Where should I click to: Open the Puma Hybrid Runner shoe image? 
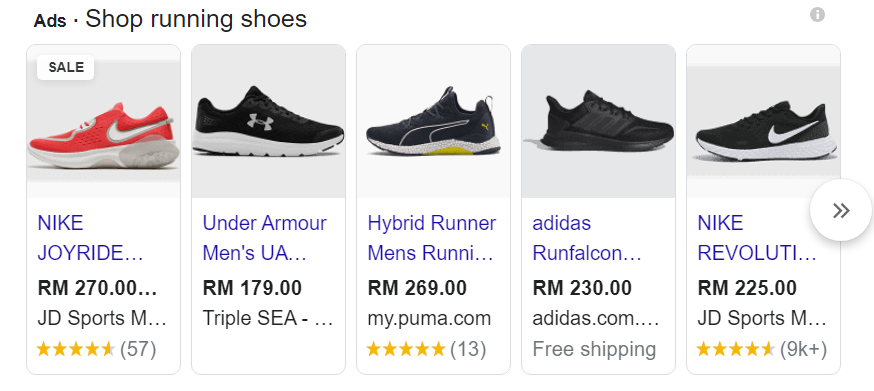click(x=434, y=121)
